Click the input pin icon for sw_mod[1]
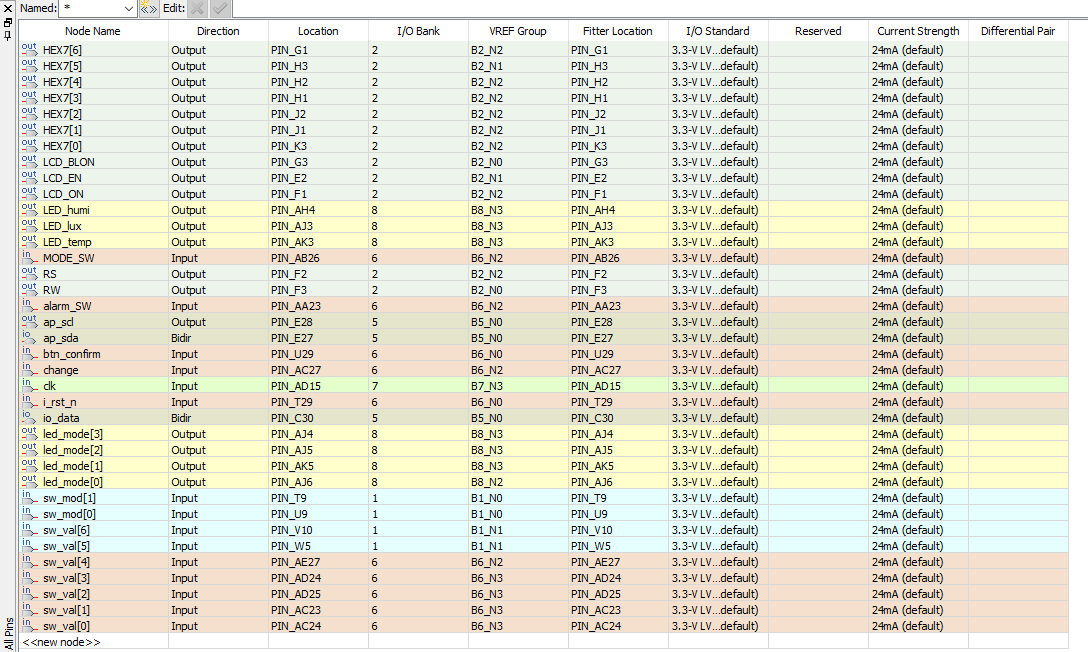 [x=29, y=497]
